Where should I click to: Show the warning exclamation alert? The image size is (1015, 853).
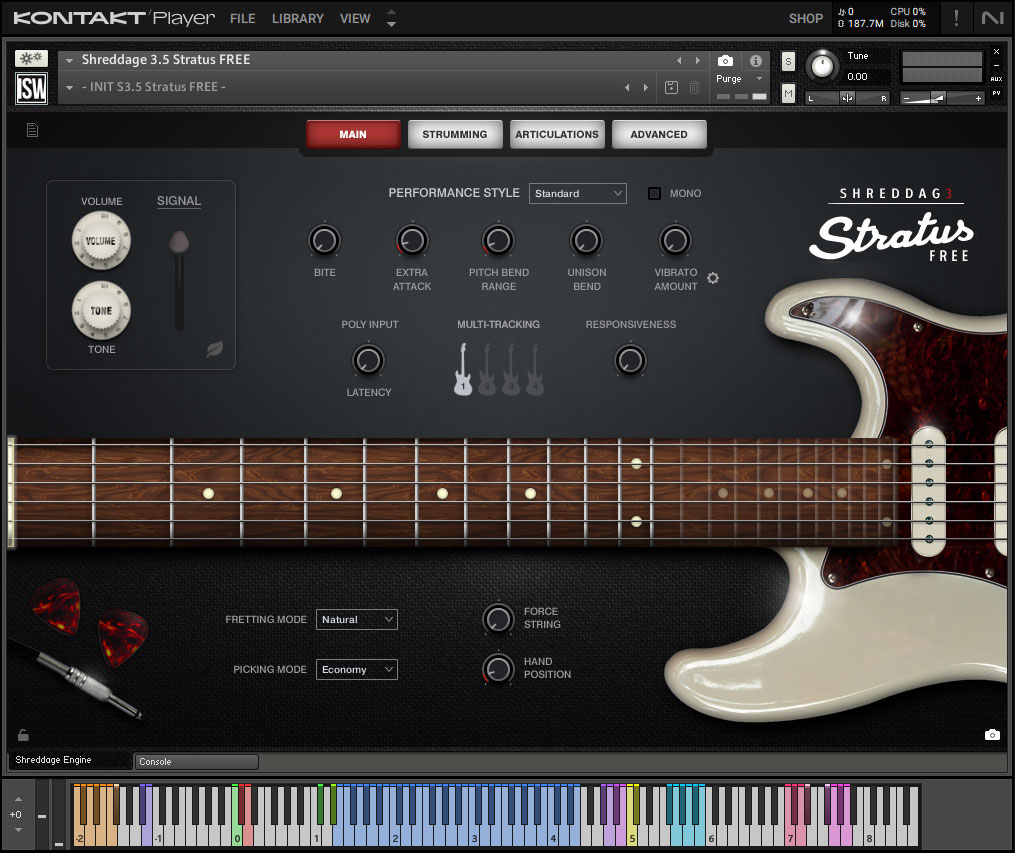(956, 18)
